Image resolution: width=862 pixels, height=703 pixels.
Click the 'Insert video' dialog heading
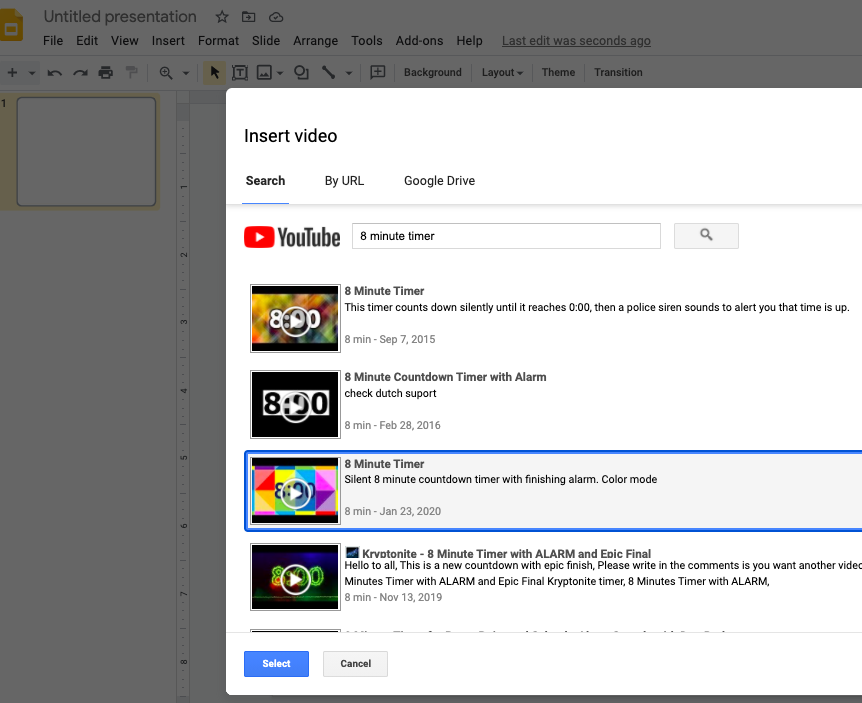pyautogui.click(x=291, y=136)
